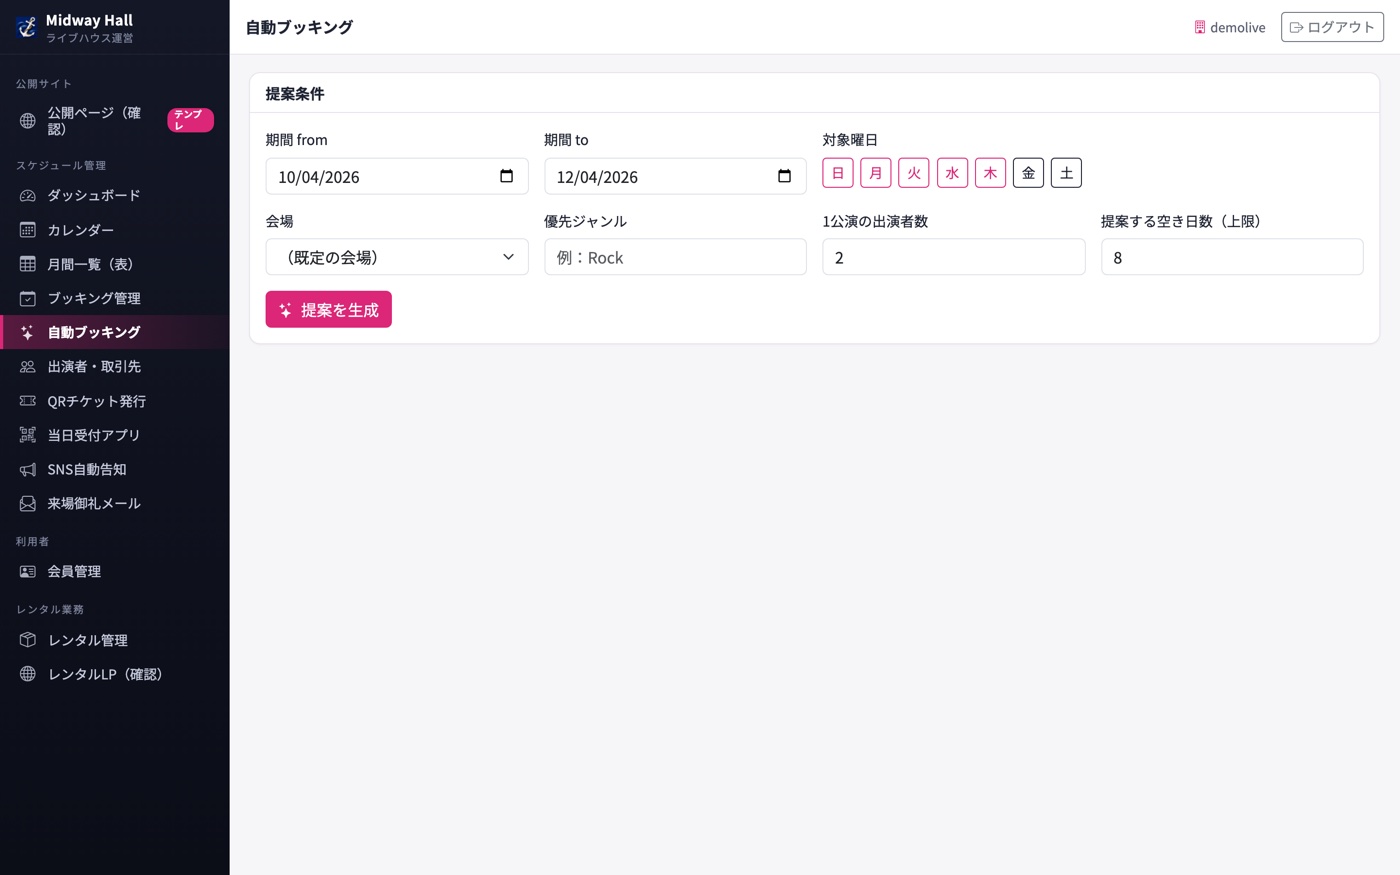Toggle the 火 (Tuesday) weekday button

click(914, 173)
